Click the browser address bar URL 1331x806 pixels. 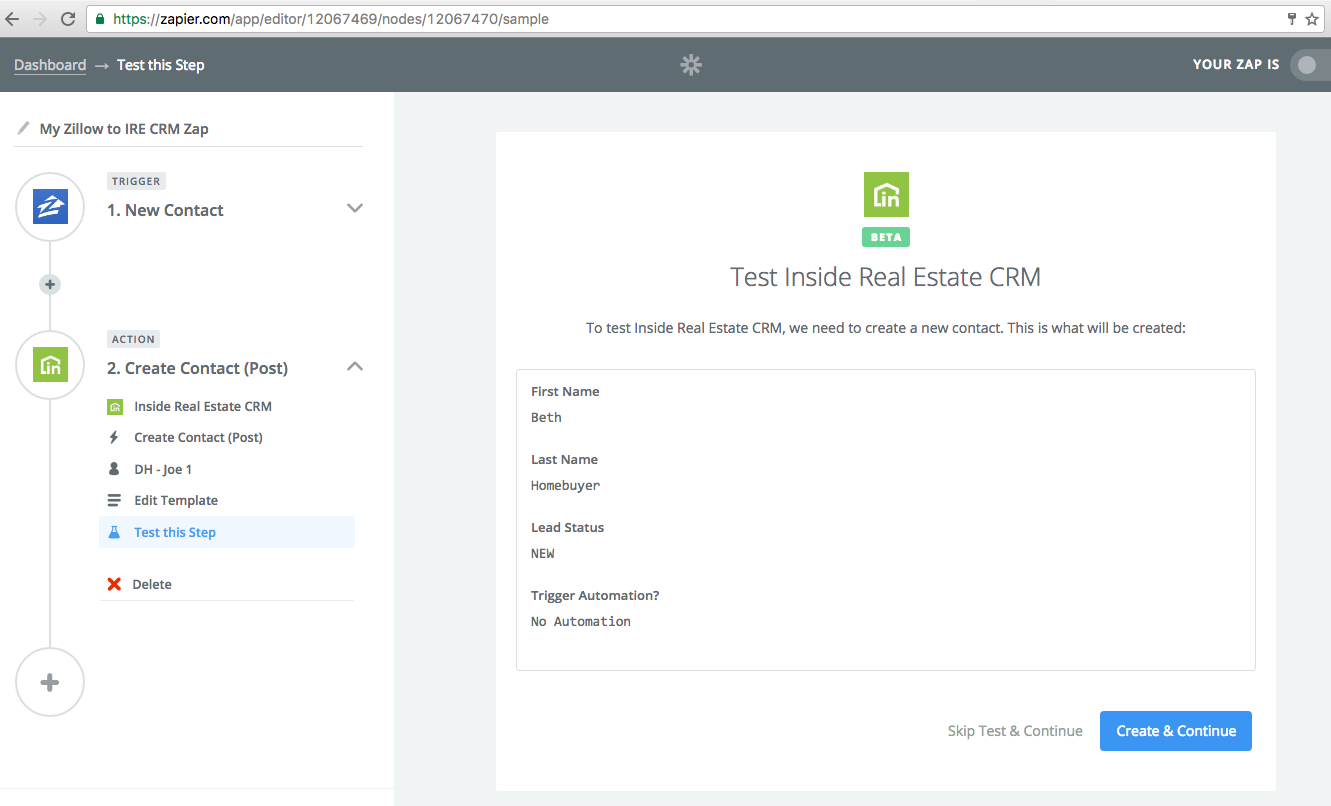[331, 19]
